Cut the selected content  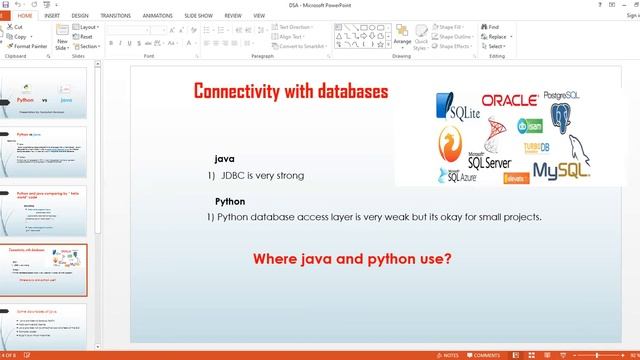(x=15, y=27)
